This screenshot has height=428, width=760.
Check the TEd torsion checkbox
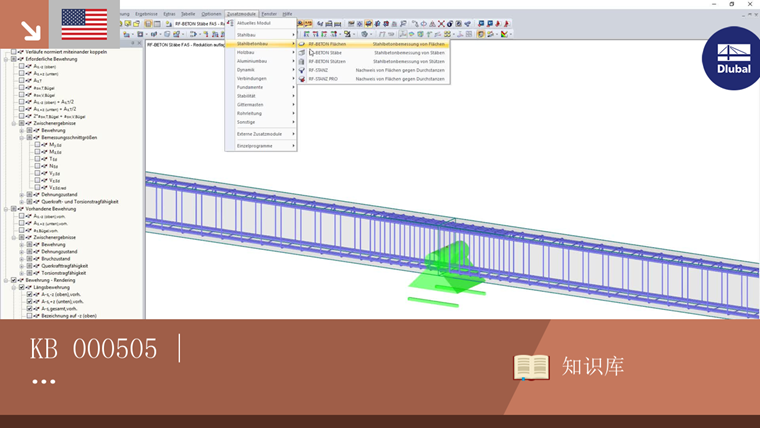pos(37,159)
